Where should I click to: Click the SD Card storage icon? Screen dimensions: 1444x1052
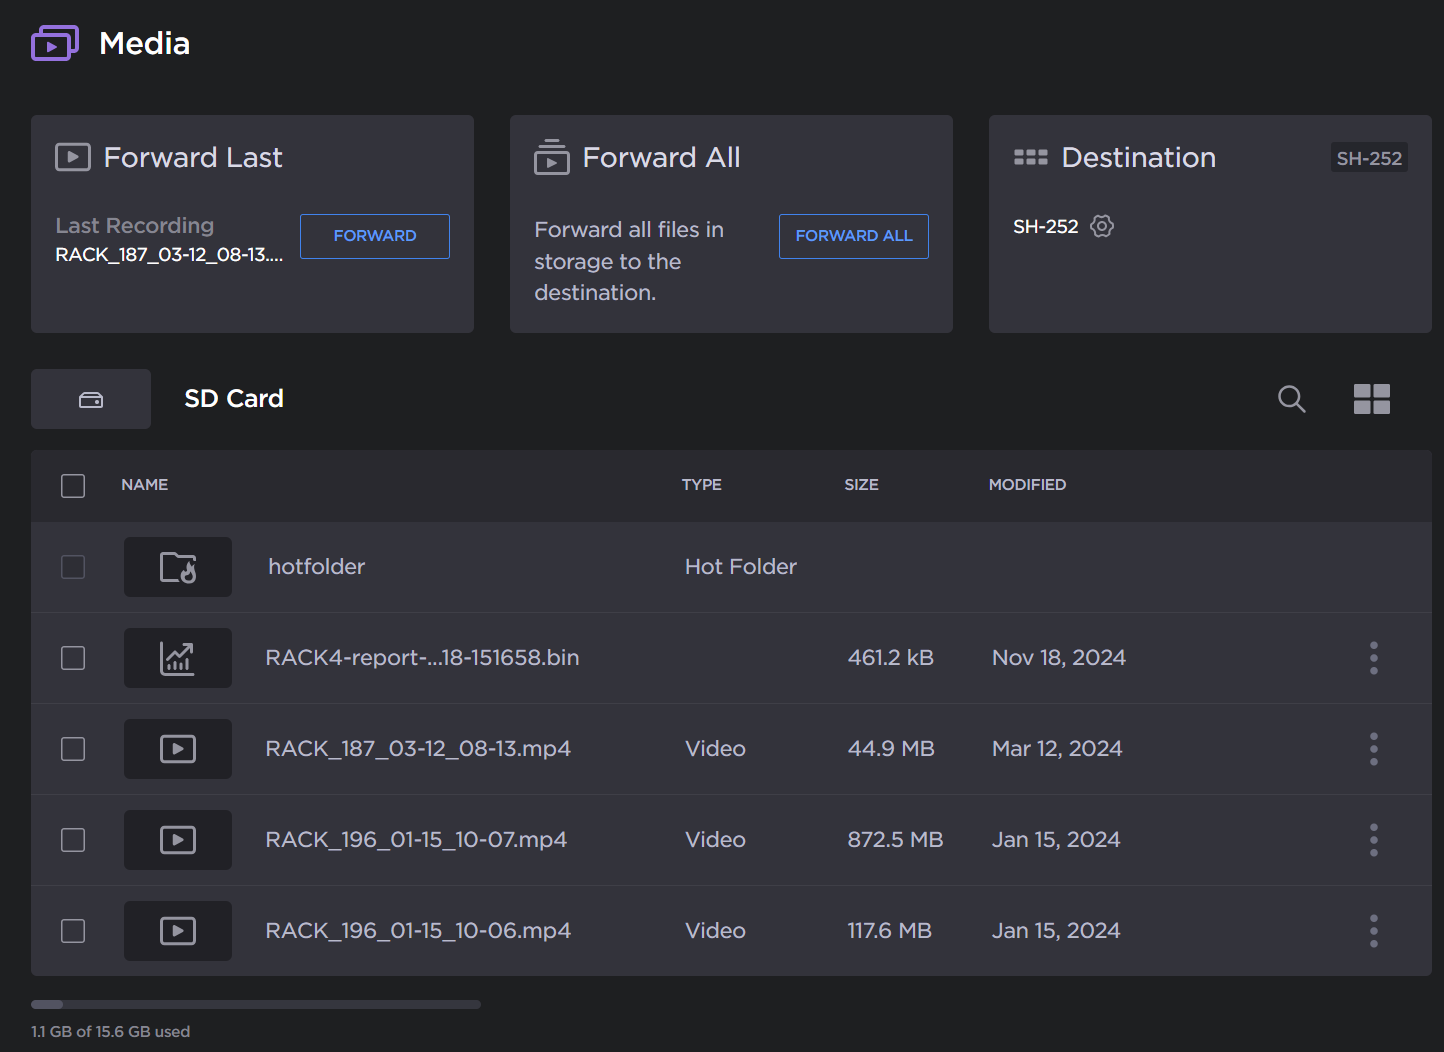90,398
